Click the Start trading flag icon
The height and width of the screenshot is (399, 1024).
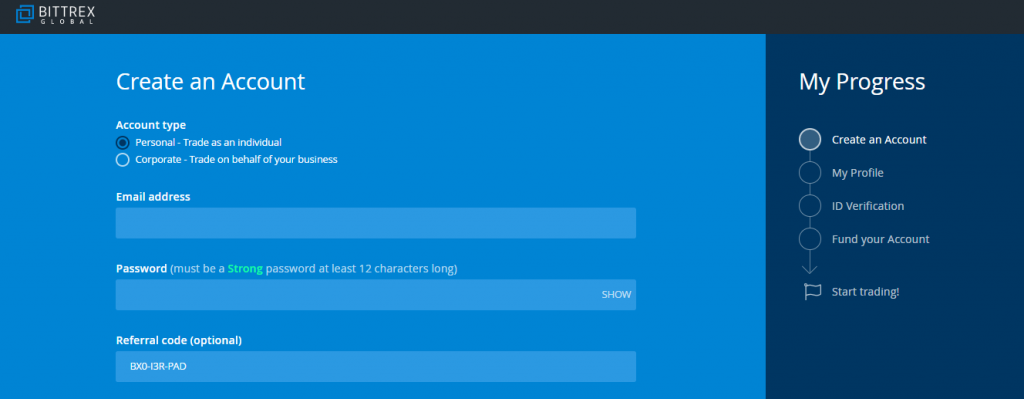[812, 292]
